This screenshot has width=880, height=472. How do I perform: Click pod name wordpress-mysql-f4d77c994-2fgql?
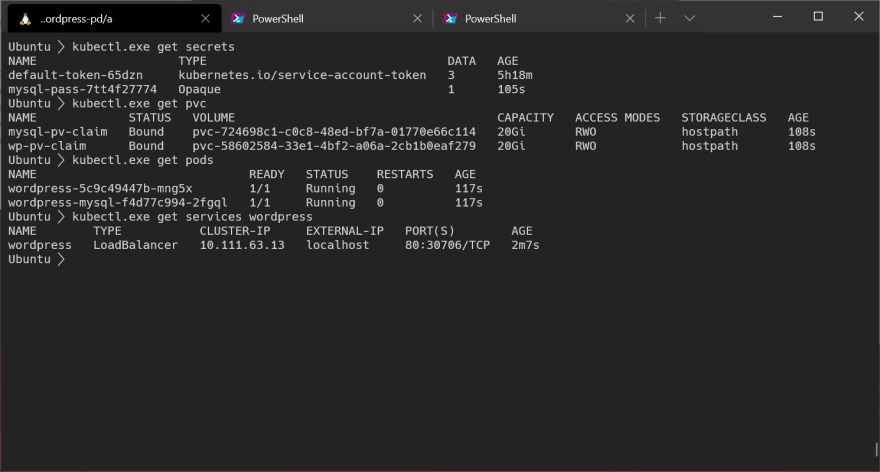(x=118, y=203)
